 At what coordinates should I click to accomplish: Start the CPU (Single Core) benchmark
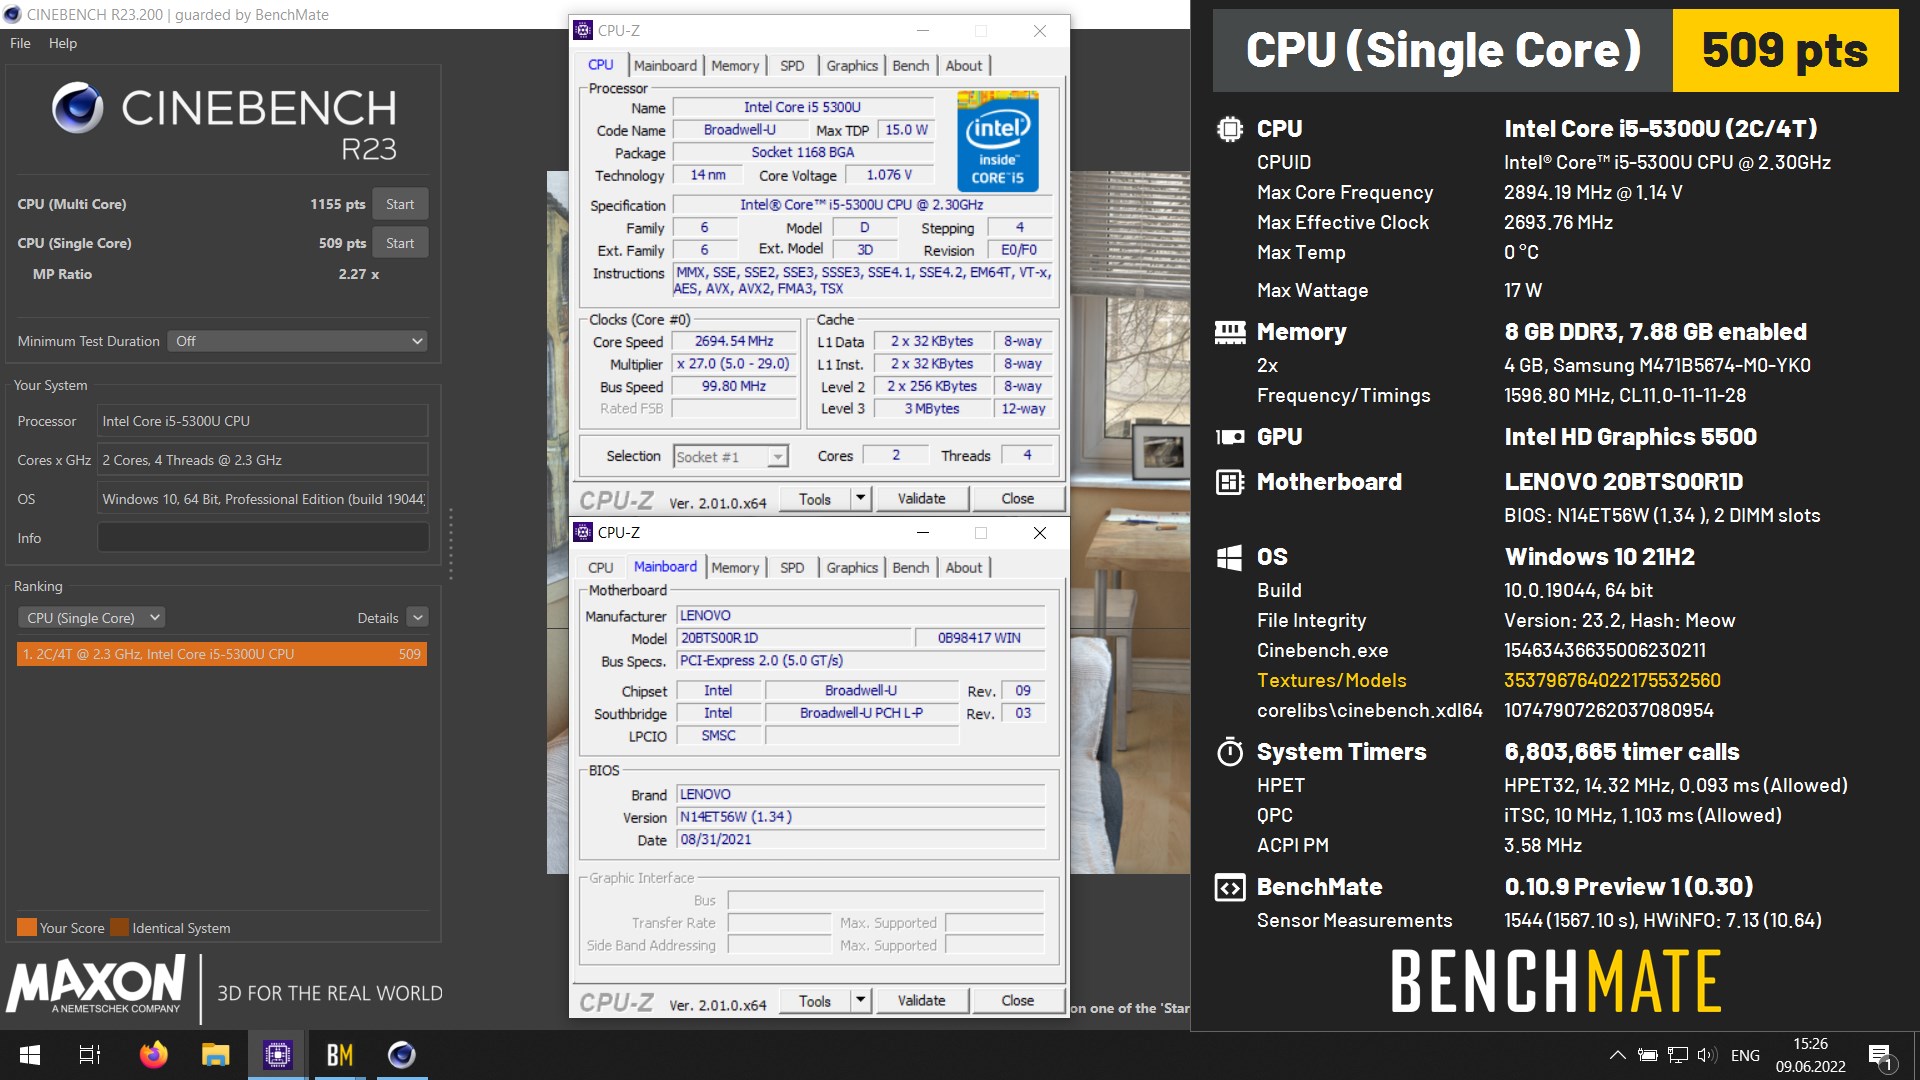(400, 243)
